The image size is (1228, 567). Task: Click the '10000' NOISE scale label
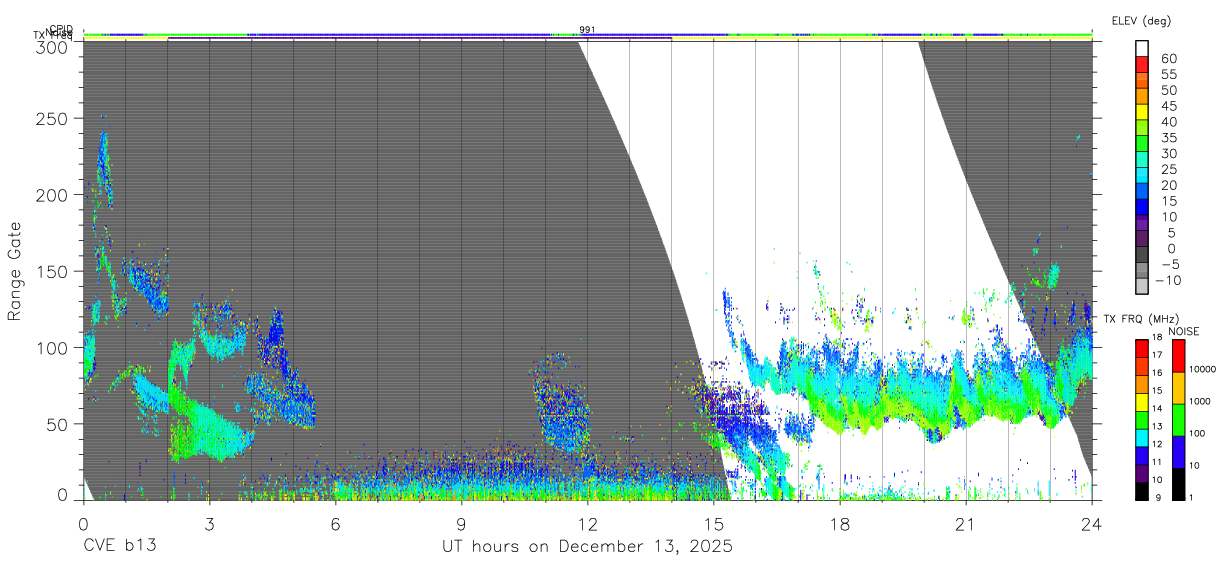(1202, 369)
